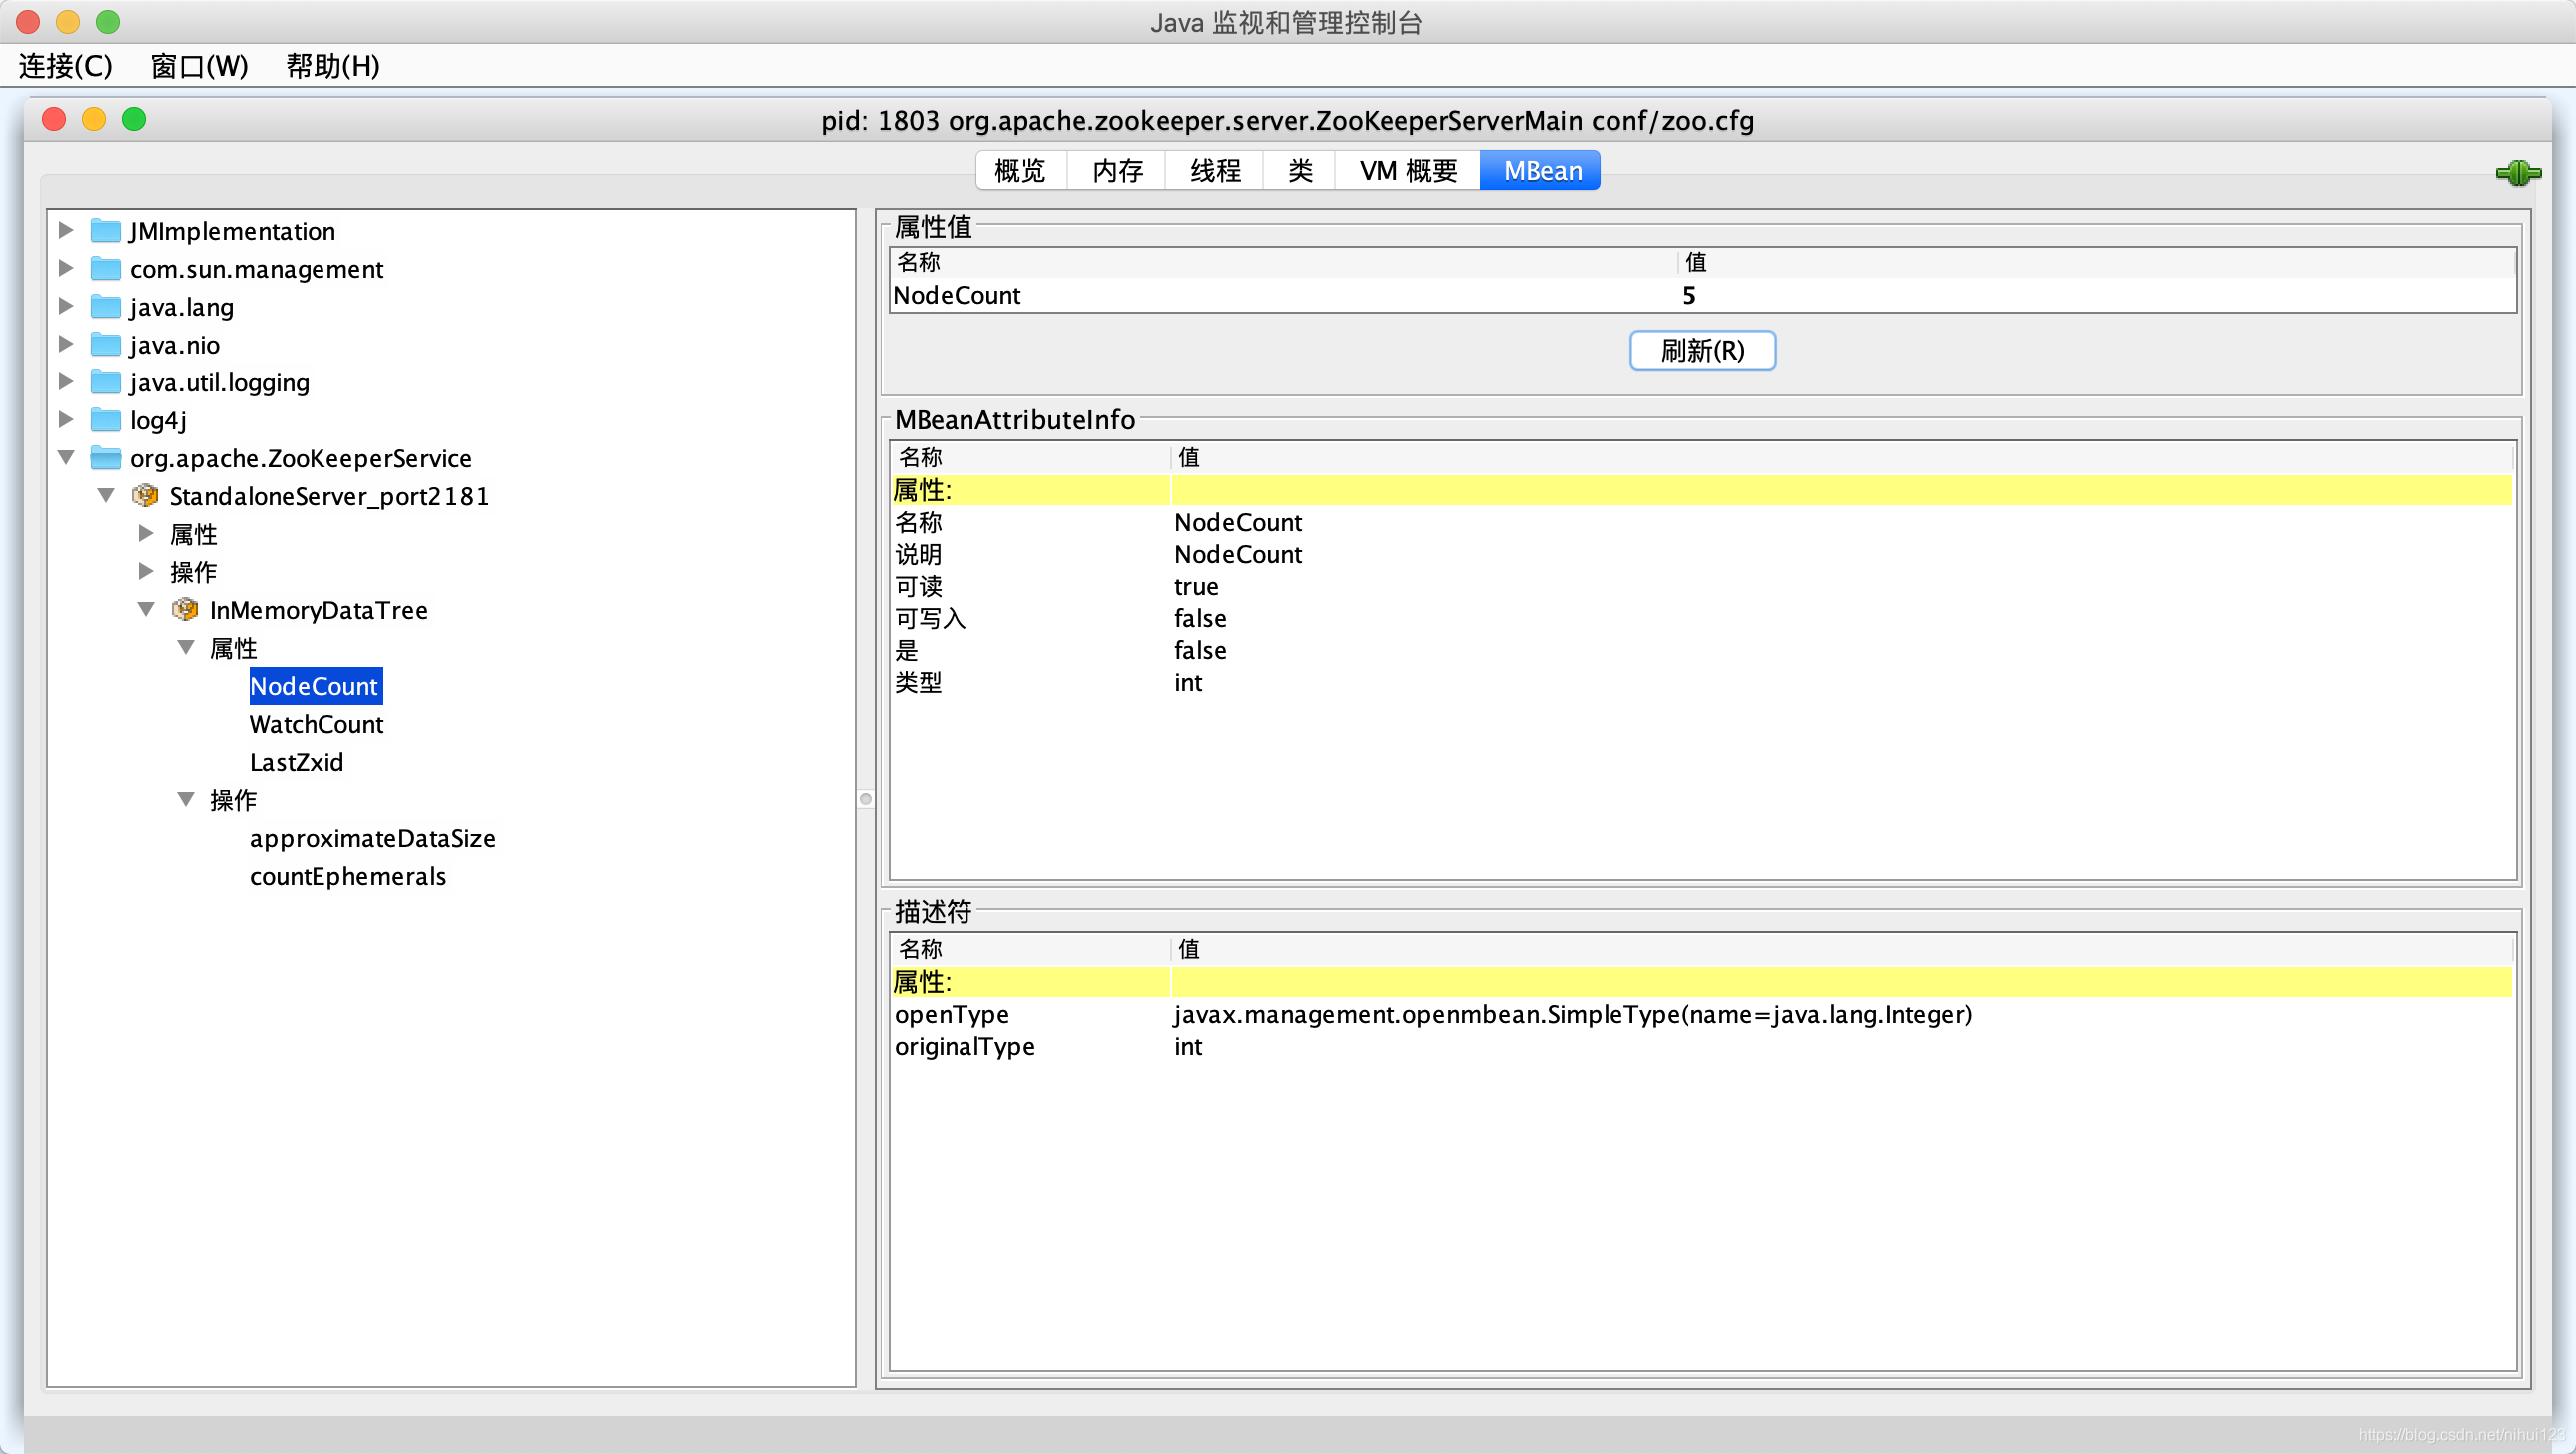Select the log4j tree label

point(158,421)
